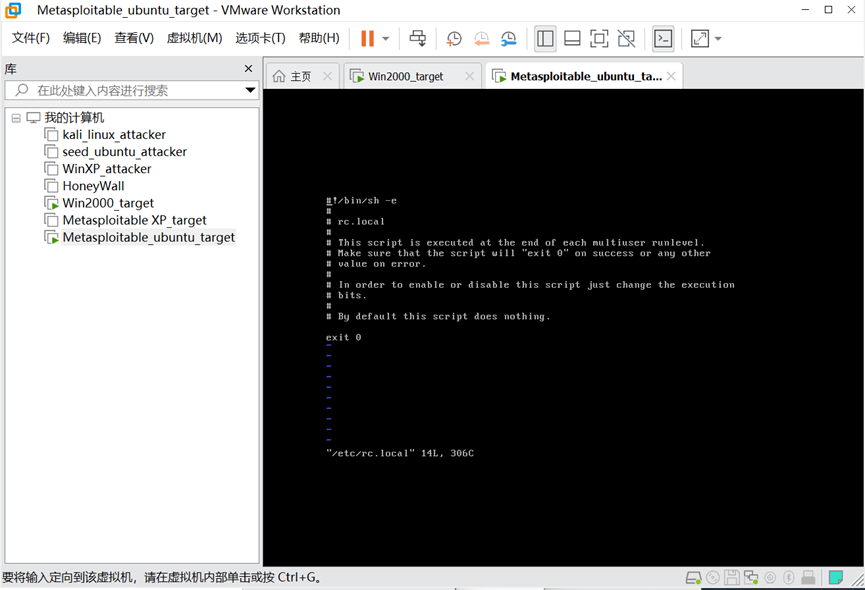Open the 虚拟机(M) menu
Image resolution: width=865 pixels, height=590 pixels.
coord(195,38)
